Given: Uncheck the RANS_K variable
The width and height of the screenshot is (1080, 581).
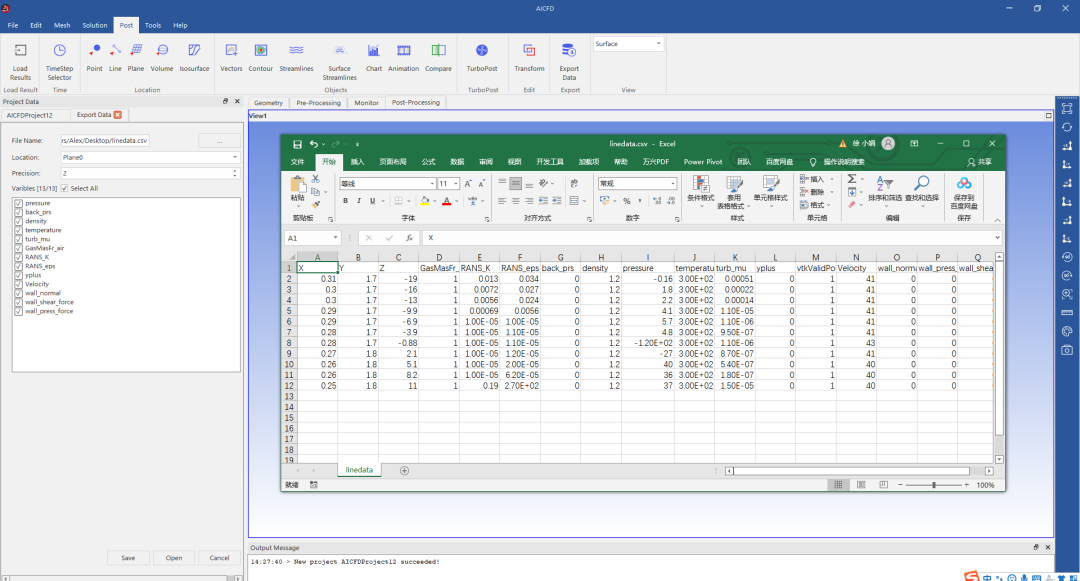Looking at the screenshot, I should click(19, 257).
